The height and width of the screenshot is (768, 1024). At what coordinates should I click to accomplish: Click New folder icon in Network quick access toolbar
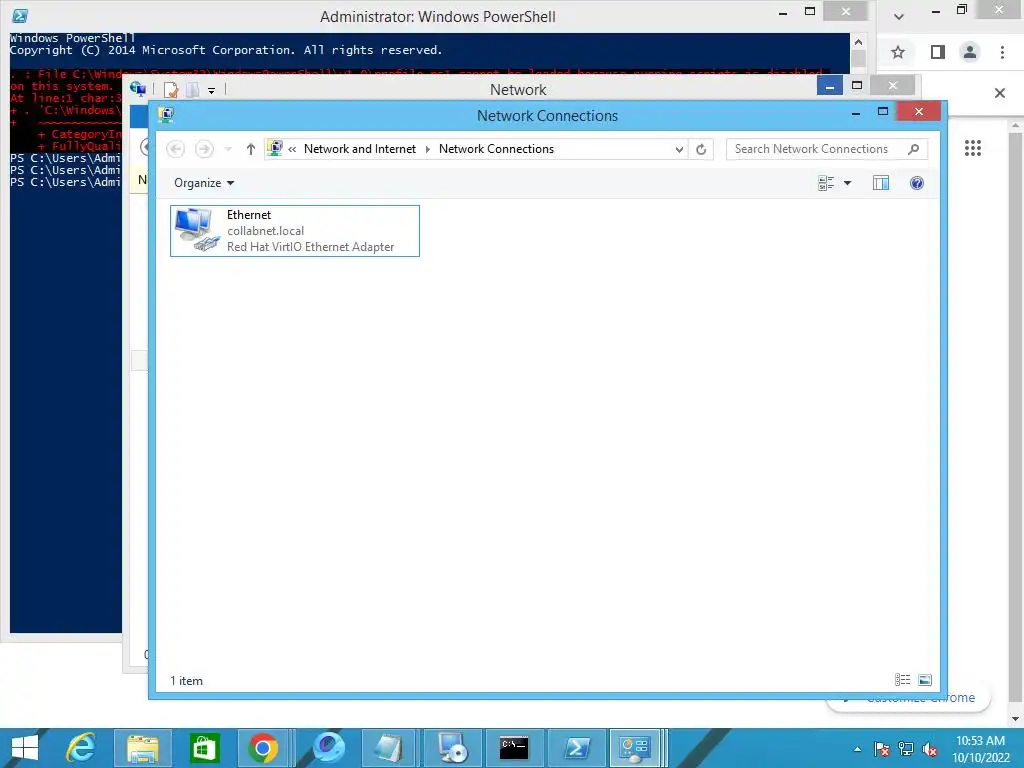point(193,90)
